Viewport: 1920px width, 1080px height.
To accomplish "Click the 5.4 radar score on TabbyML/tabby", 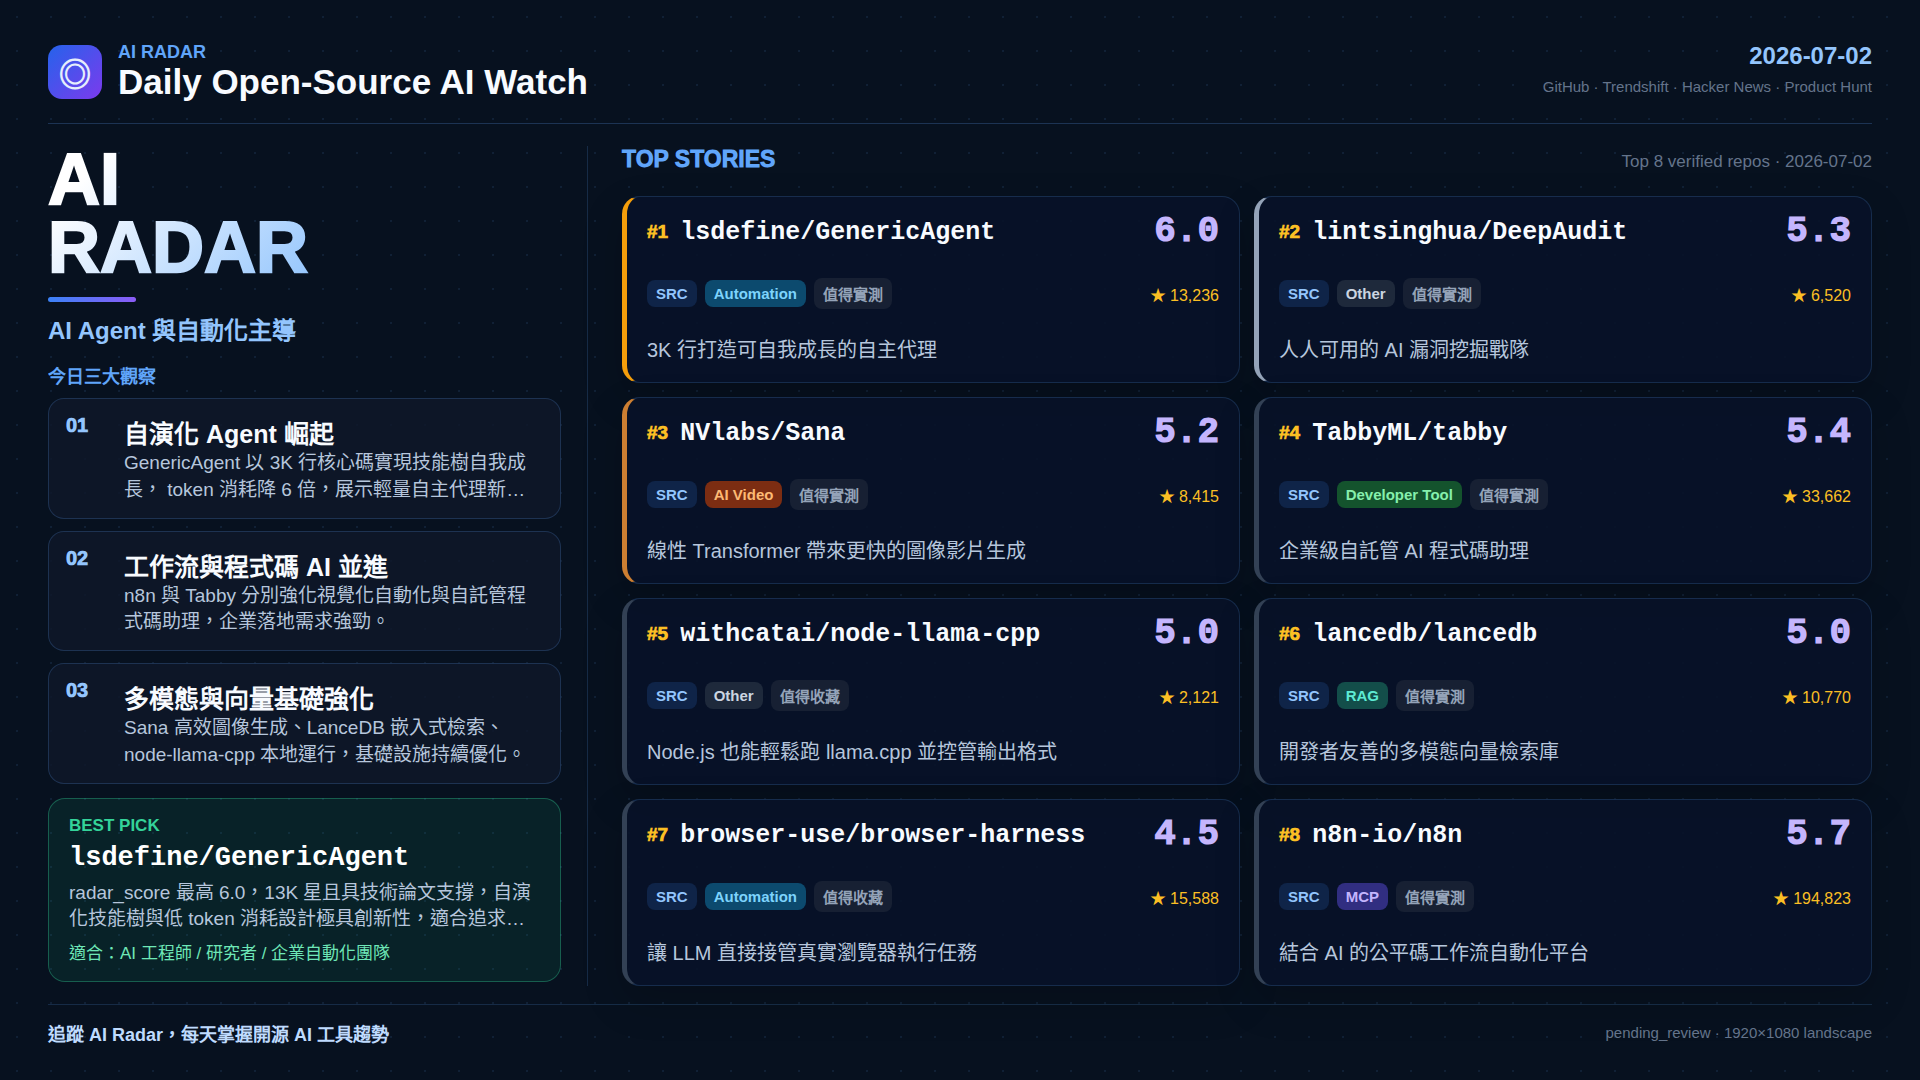I will pos(1819,432).
